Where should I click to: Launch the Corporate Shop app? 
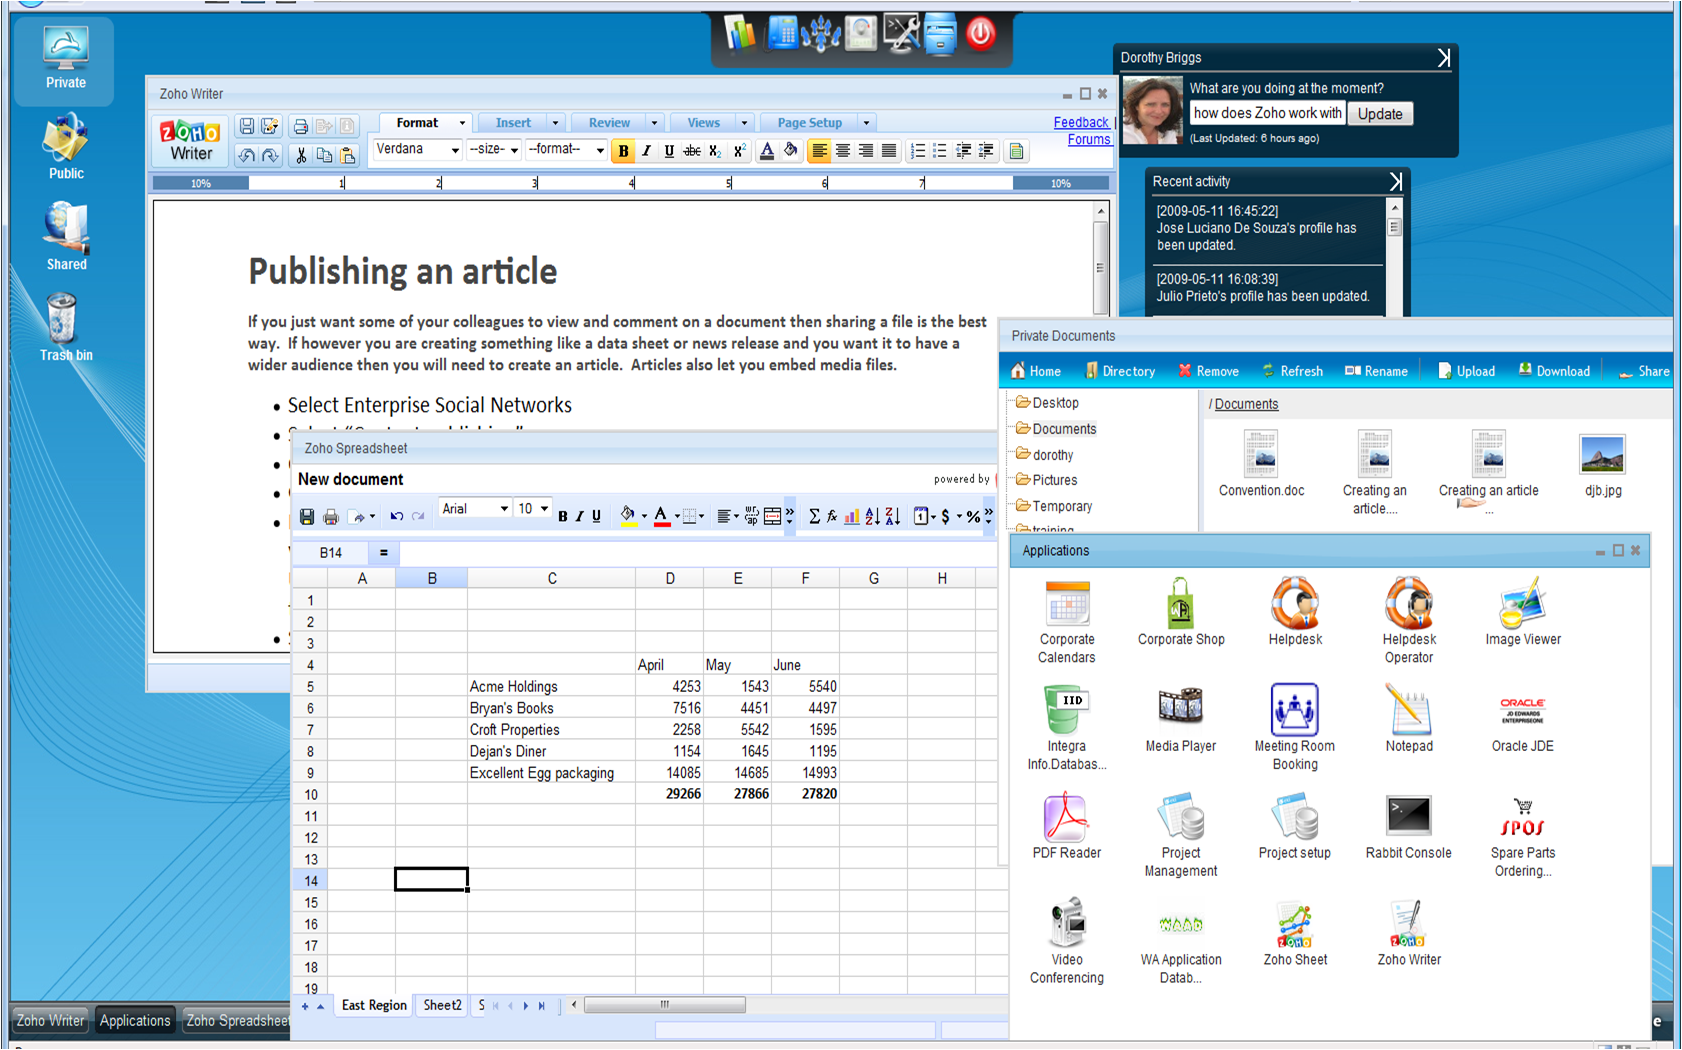1181,612
